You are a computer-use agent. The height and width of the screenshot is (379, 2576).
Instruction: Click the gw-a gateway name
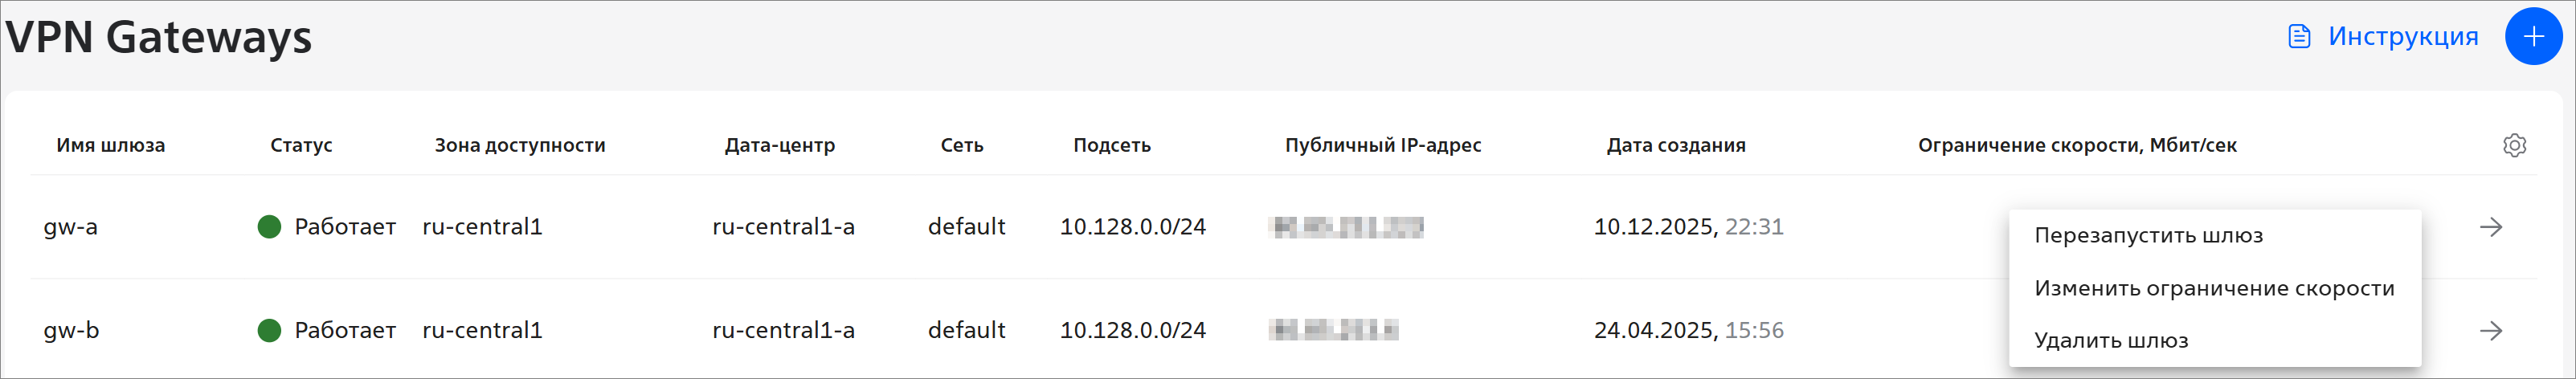71,227
